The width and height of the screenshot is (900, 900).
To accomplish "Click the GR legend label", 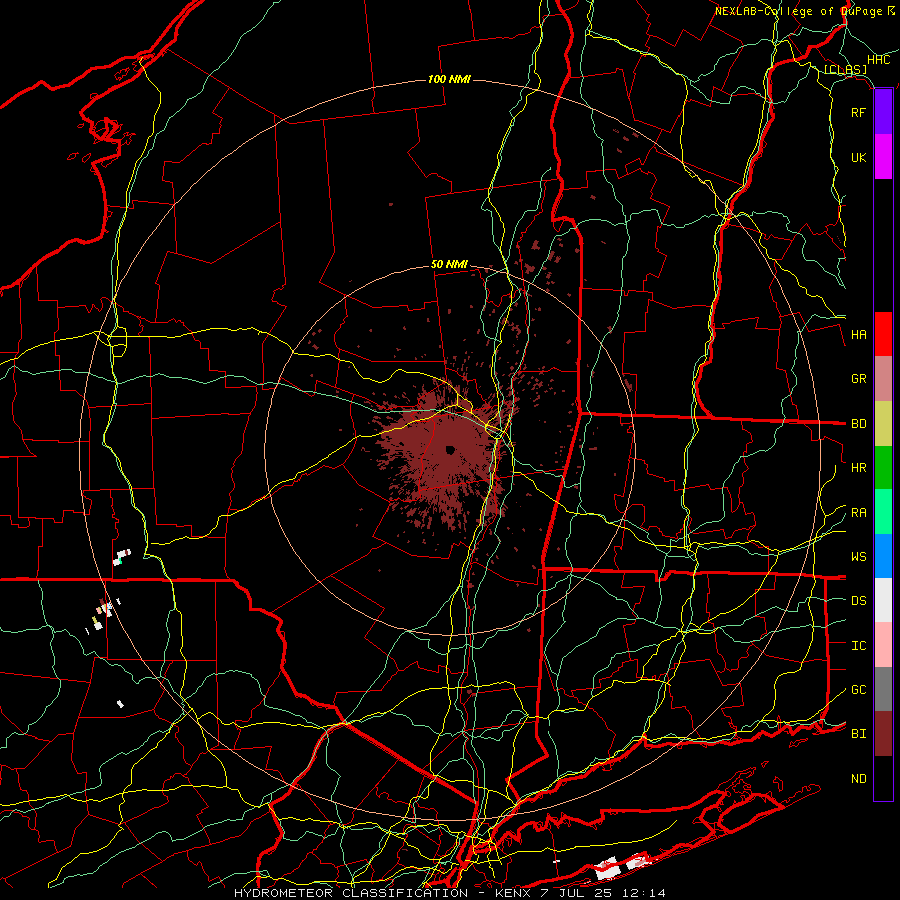I will coord(858,379).
